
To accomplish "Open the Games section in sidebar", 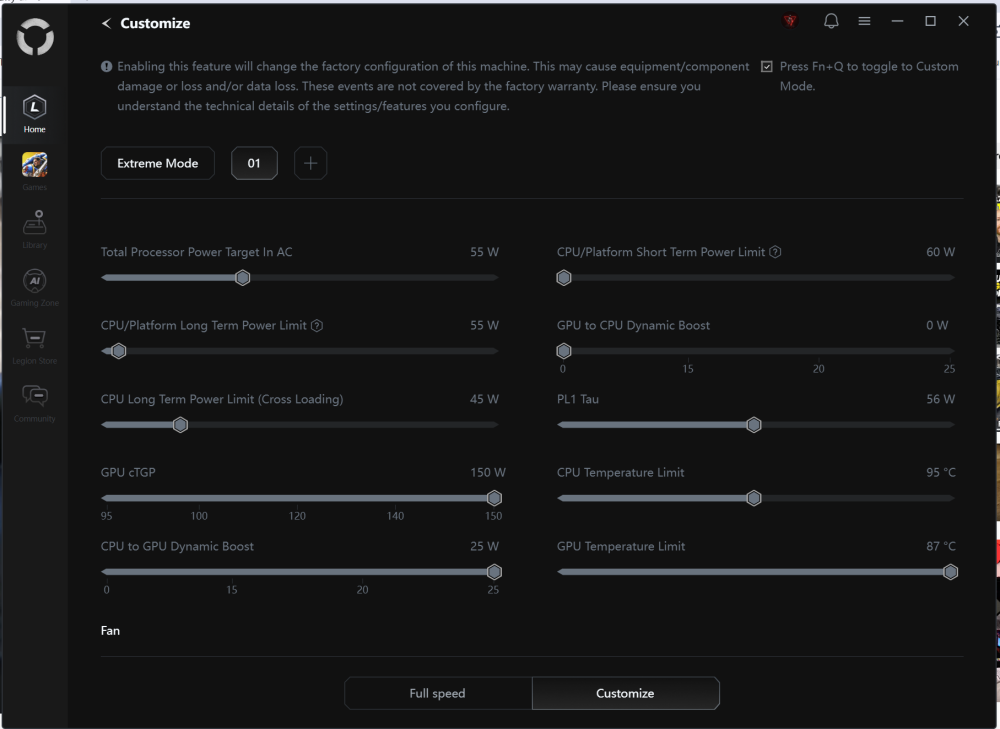I will tap(34, 166).
